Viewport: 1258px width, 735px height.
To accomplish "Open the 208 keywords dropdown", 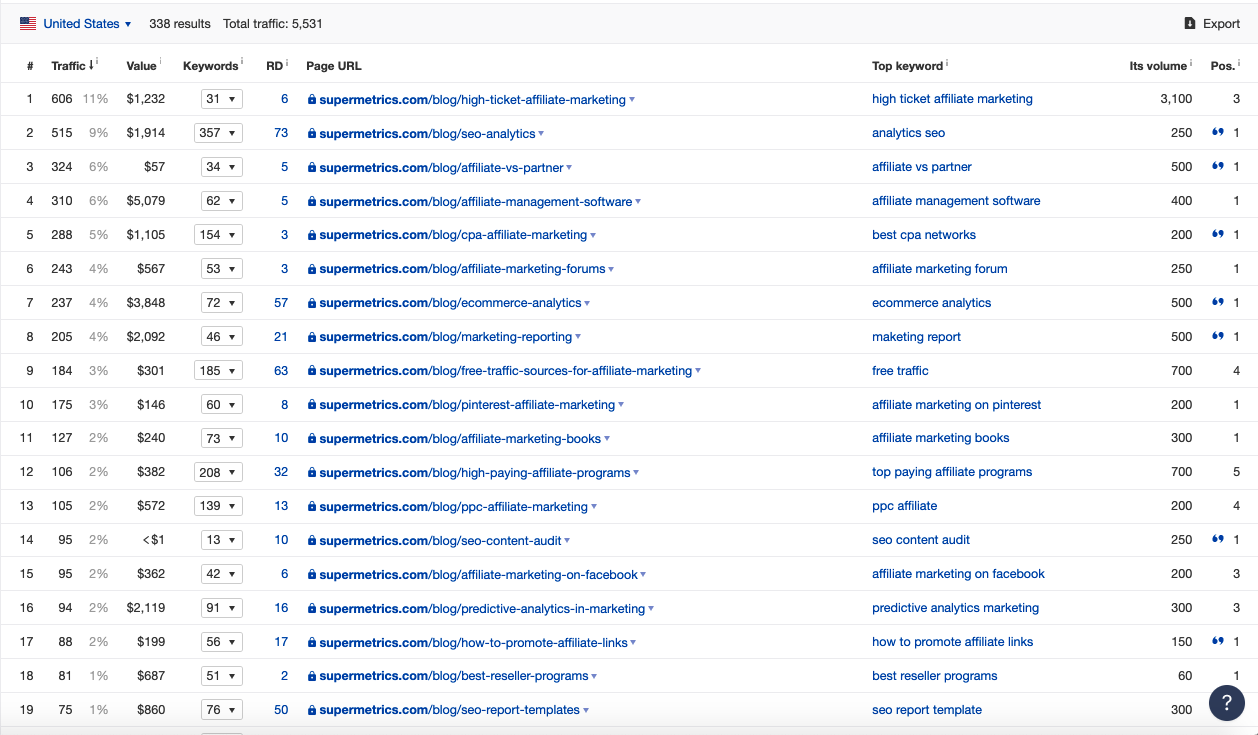I will click(218, 472).
